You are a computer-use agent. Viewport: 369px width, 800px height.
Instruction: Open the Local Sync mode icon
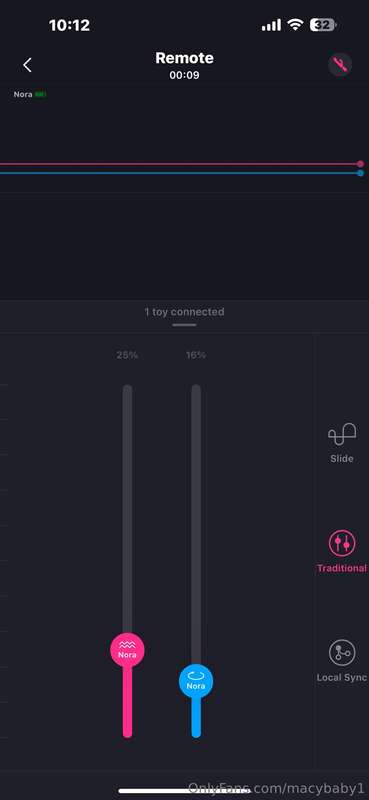pyautogui.click(x=341, y=653)
